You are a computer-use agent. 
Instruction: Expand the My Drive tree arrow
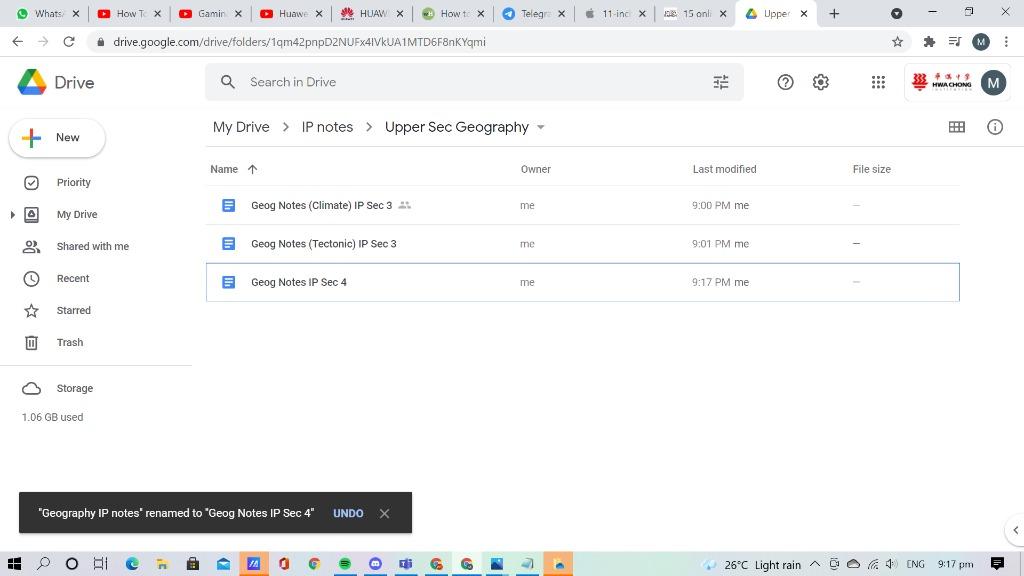pyautogui.click(x=12, y=215)
